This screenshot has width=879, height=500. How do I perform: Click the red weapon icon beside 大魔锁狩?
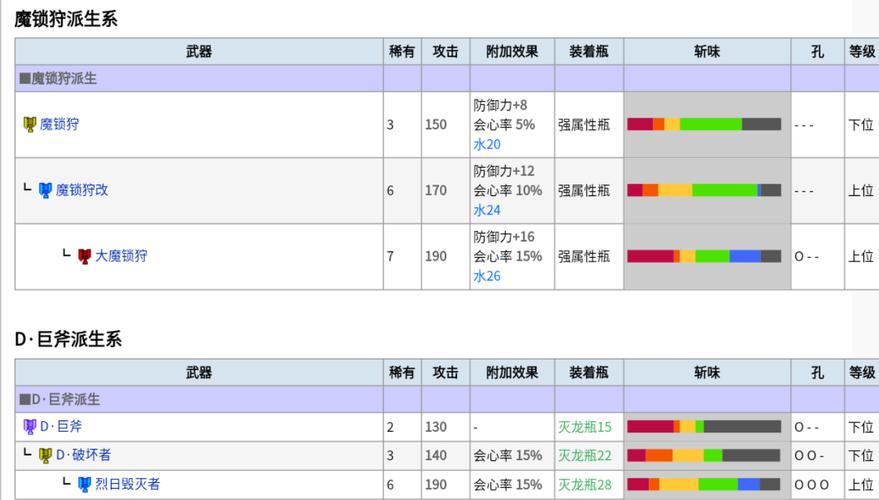(85, 256)
